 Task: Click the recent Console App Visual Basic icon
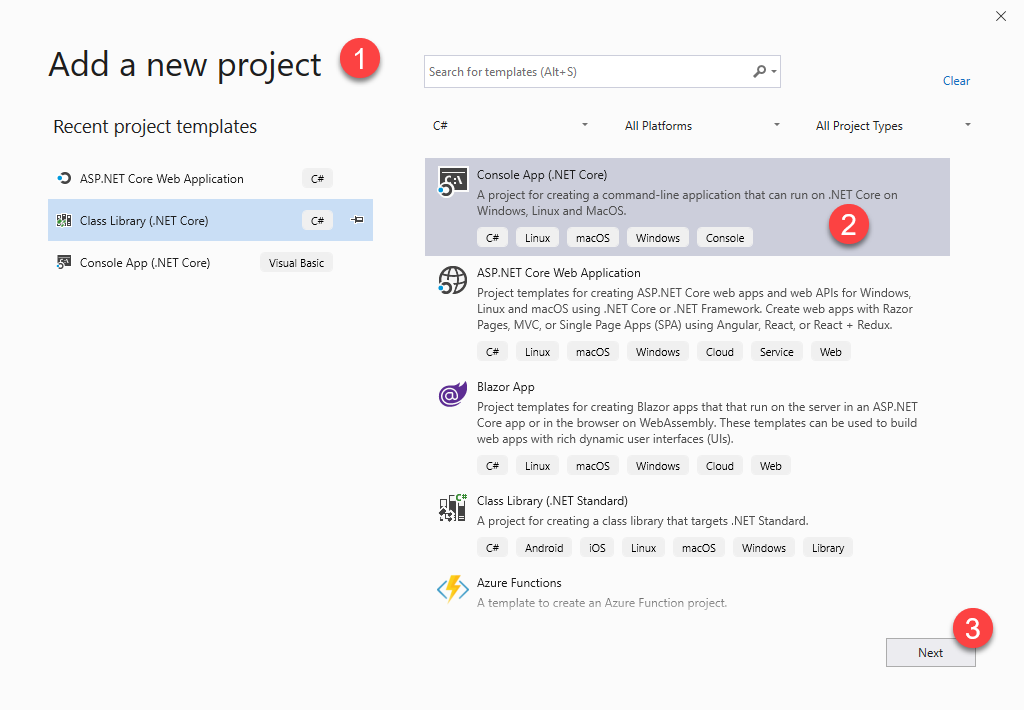click(64, 263)
